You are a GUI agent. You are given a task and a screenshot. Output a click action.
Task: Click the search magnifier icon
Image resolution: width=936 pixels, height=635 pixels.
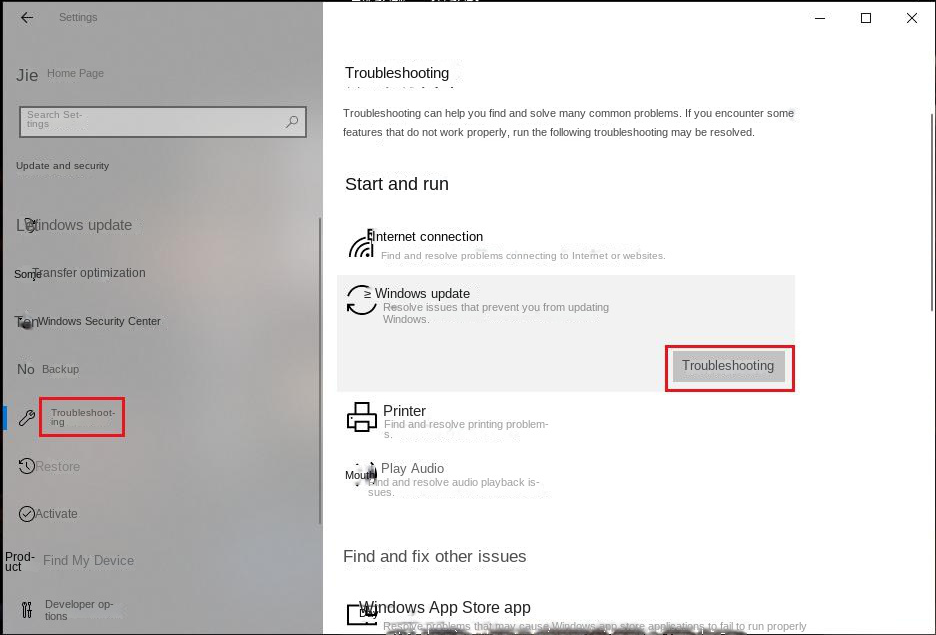[x=291, y=122]
